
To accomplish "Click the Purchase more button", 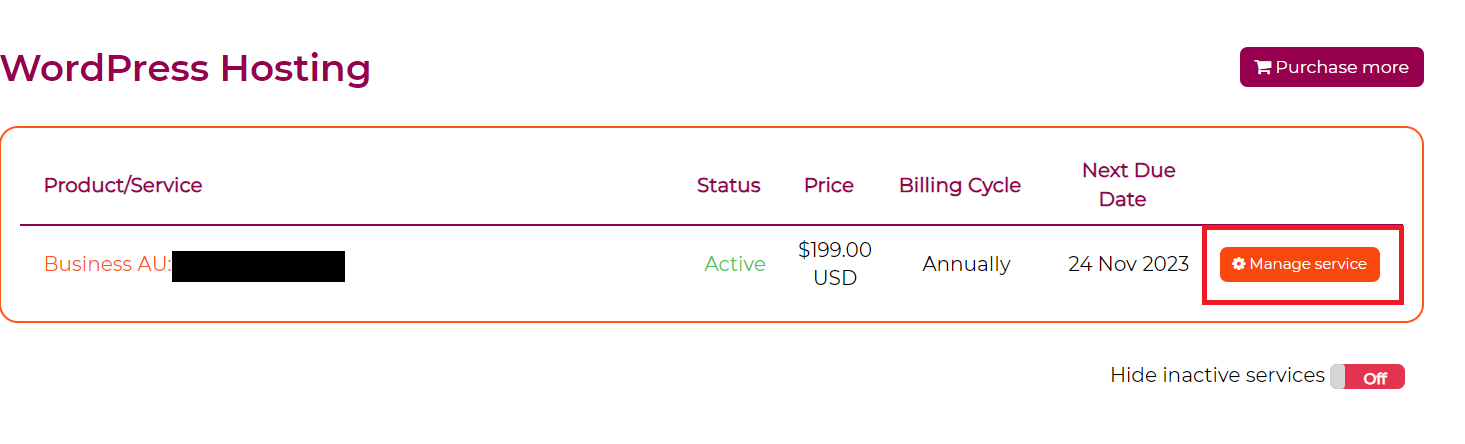I will pyautogui.click(x=1331, y=67).
